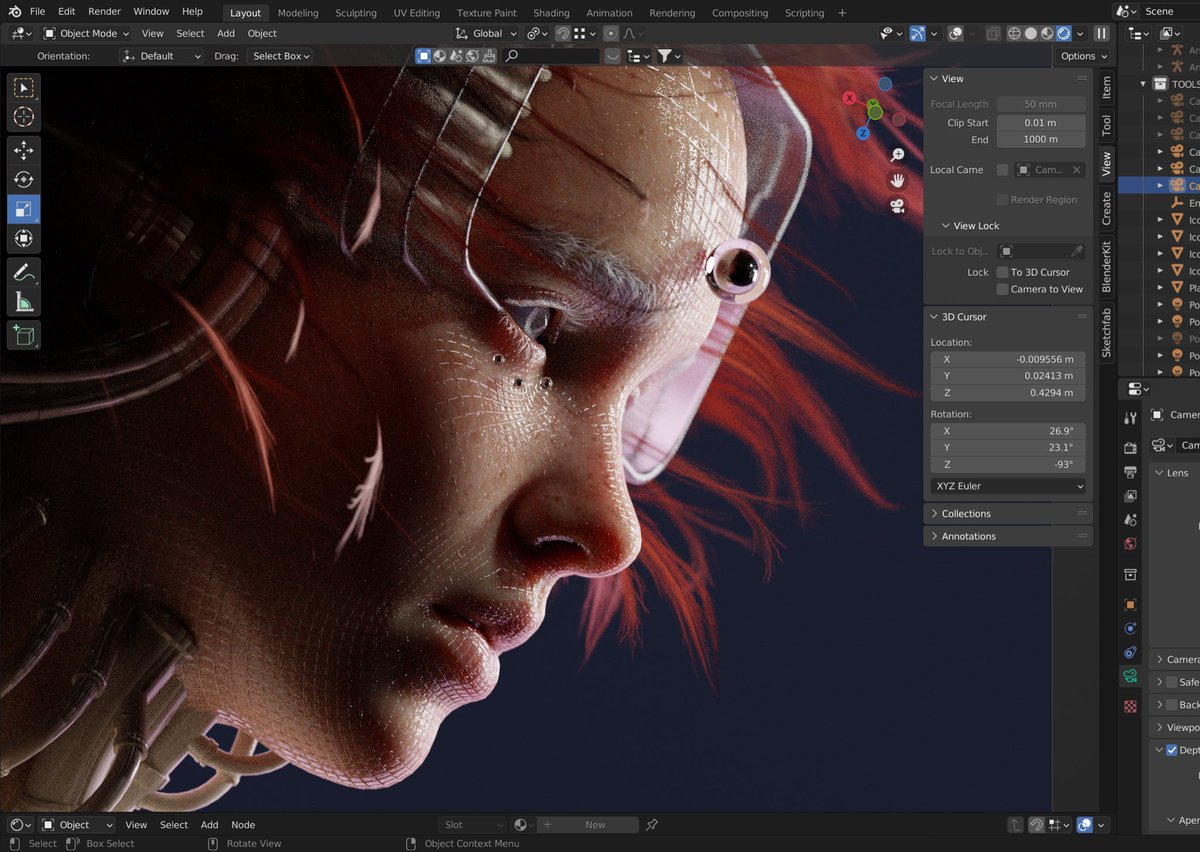Select the Rotate tool
1200x852 pixels.
point(24,180)
